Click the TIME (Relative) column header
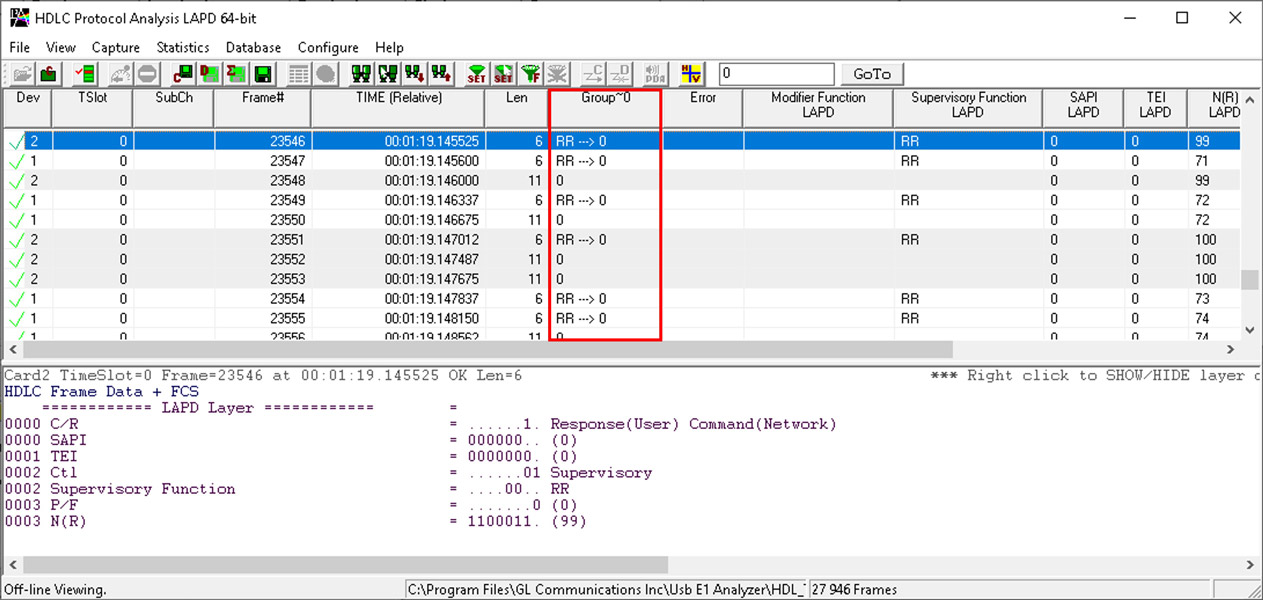The width and height of the screenshot is (1263, 600). pos(398,108)
